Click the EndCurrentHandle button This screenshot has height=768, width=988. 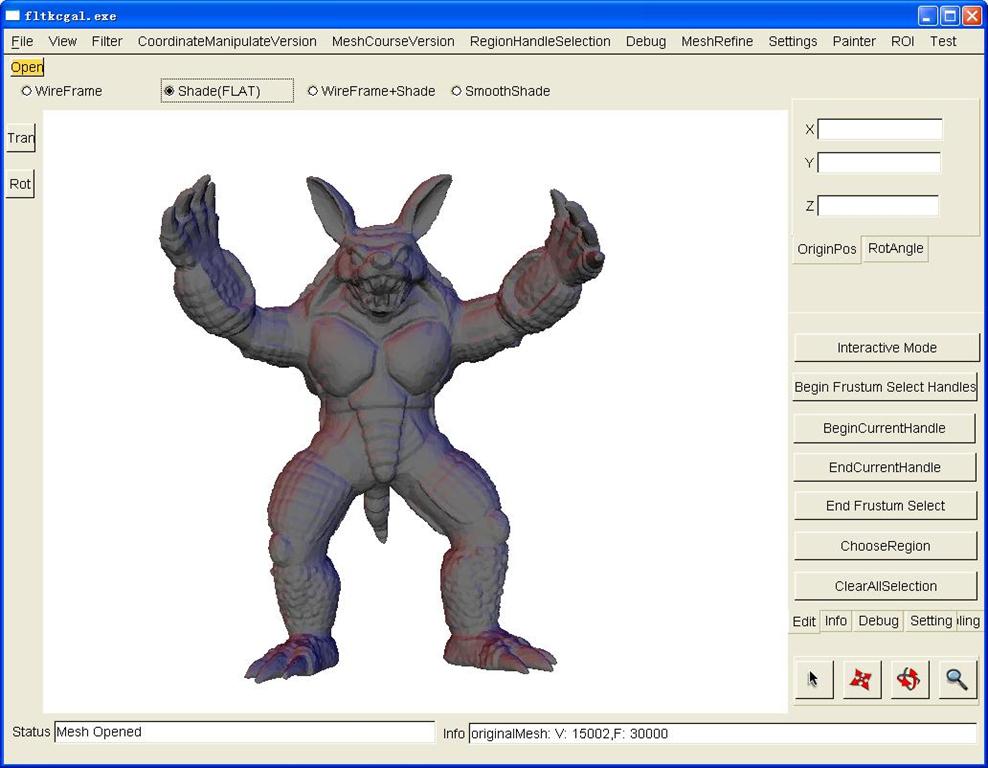pyautogui.click(x=885, y=467)
